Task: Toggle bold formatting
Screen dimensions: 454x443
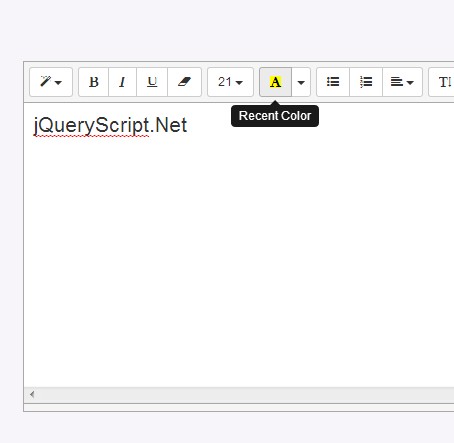Action: coord(94,82)
